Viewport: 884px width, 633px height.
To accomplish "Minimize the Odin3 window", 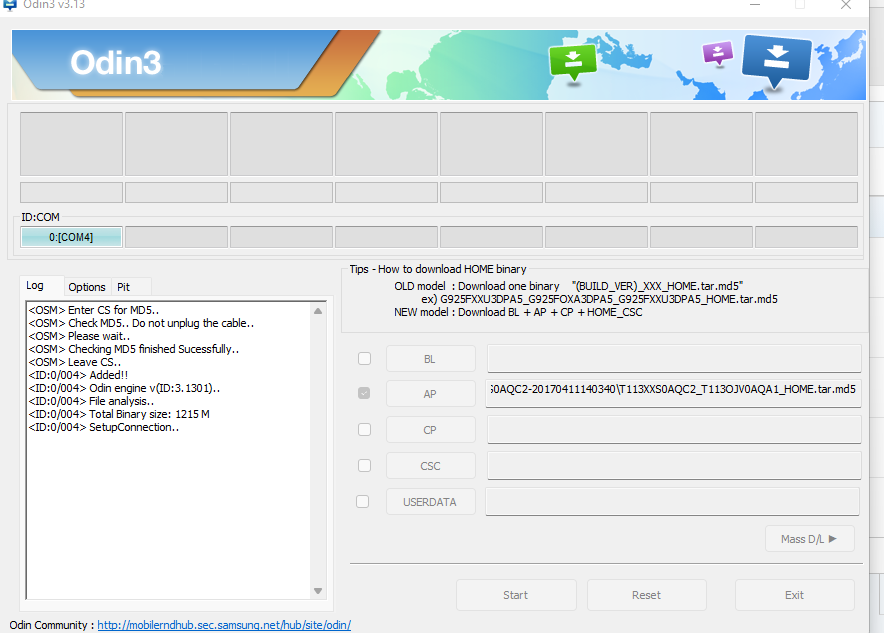I will click(x=755, y=5).
